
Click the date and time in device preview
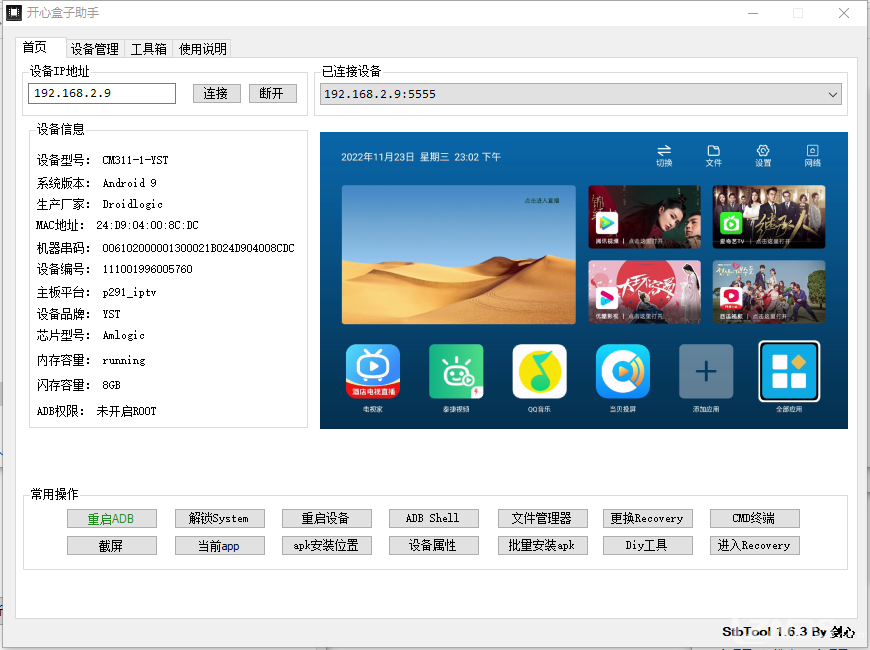[421, 157]
